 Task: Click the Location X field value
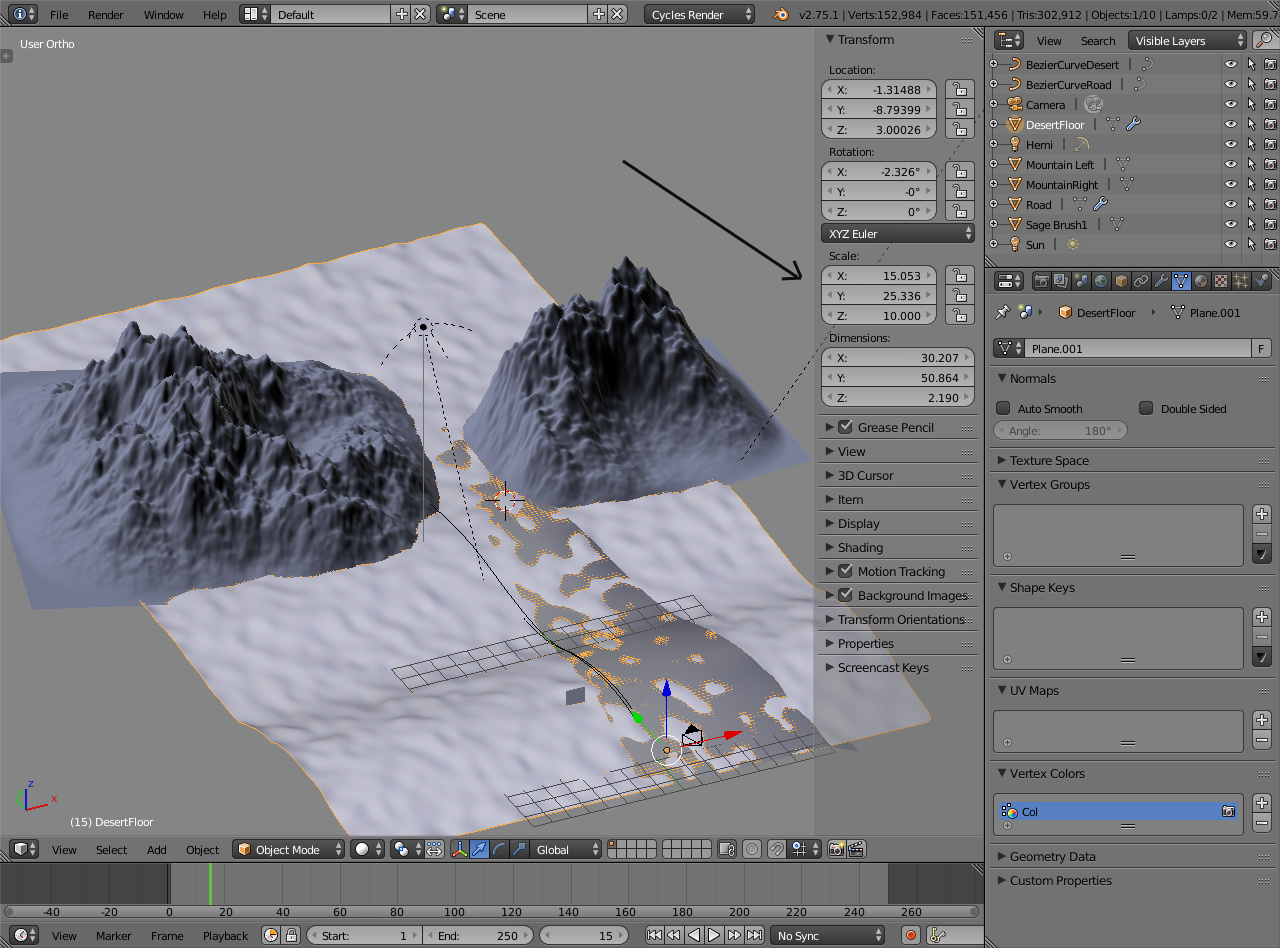pyautogui.click(x=879, y=89)
